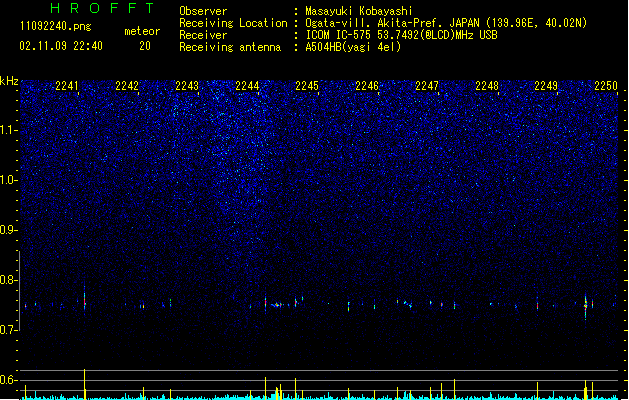Click the 1.0 kHz axis label
The width and height of the screenshot is (629, 400).
[8, 180]
